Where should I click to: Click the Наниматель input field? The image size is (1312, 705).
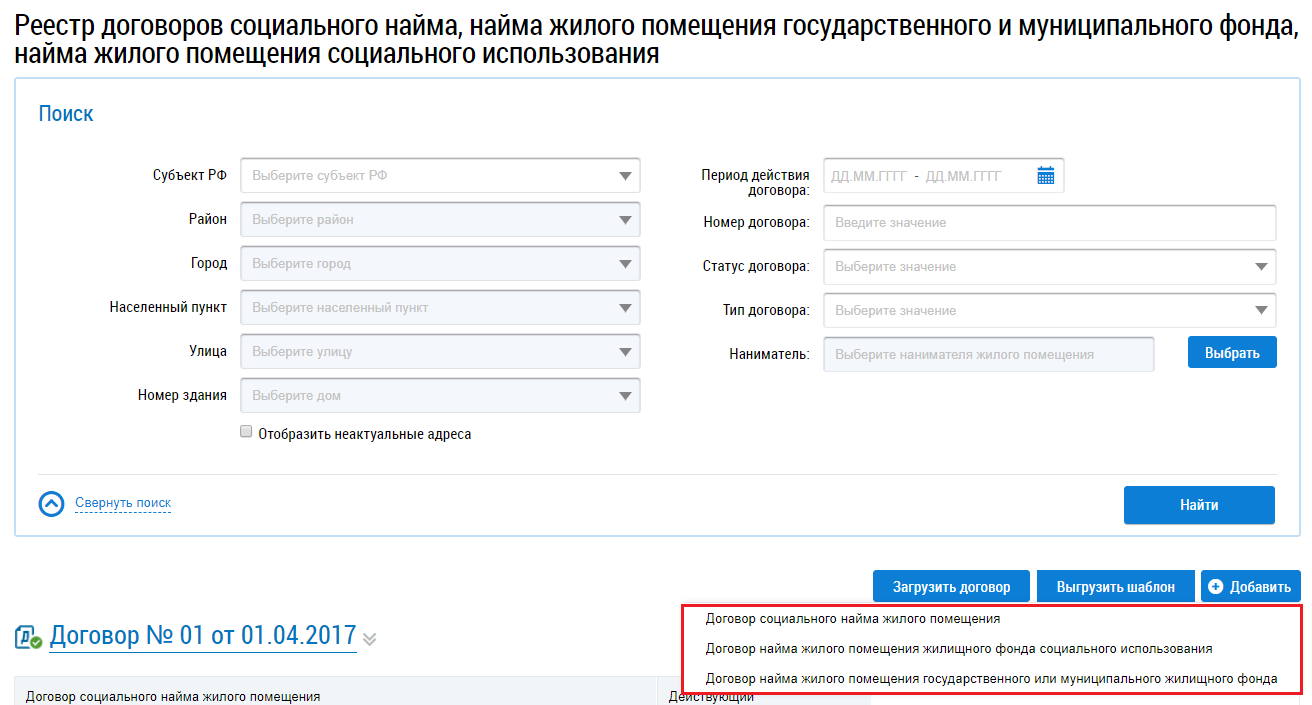pos(989,354)
